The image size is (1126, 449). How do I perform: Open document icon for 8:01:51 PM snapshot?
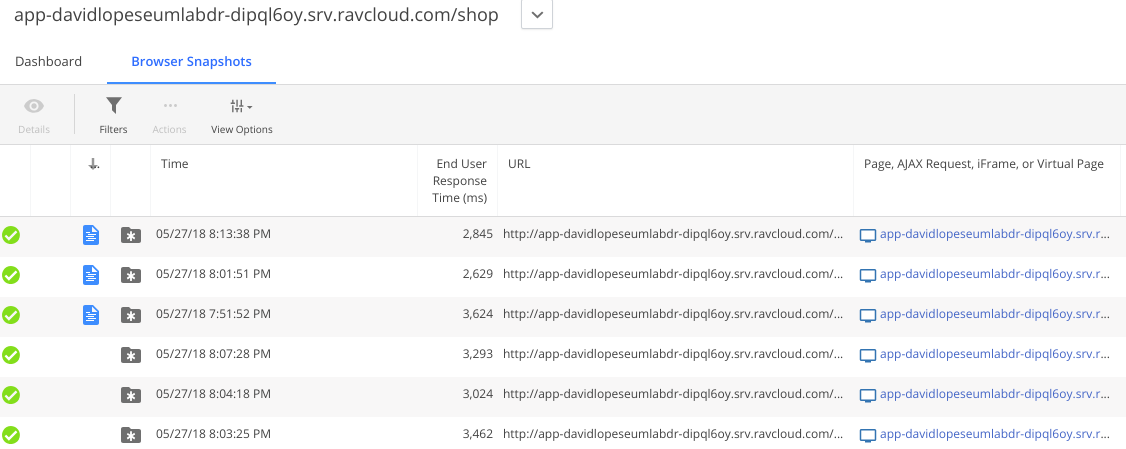pyautogui.click(x=91, y=275)
